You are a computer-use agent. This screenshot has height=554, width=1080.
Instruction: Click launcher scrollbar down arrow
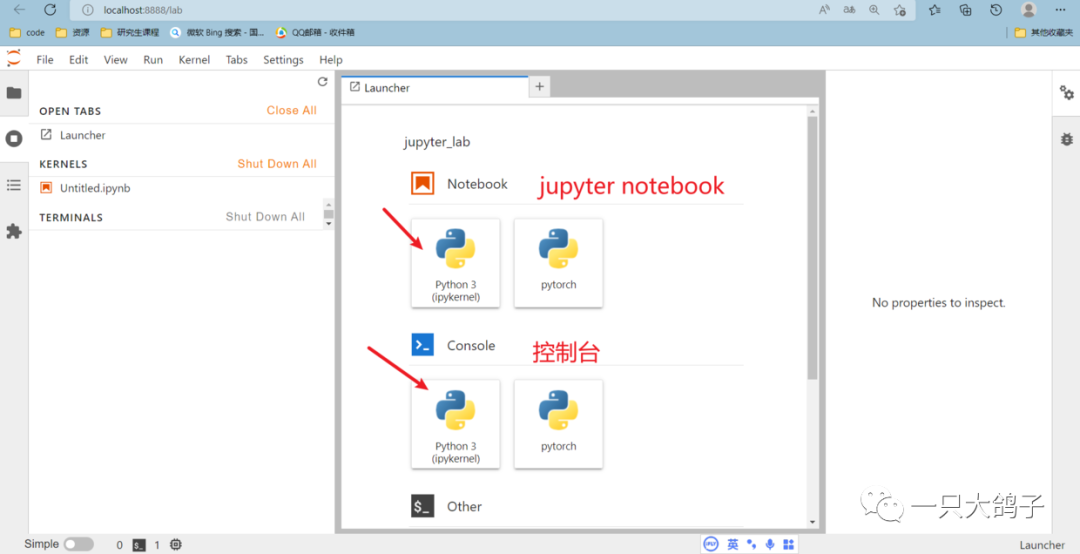tap(812, 522)
